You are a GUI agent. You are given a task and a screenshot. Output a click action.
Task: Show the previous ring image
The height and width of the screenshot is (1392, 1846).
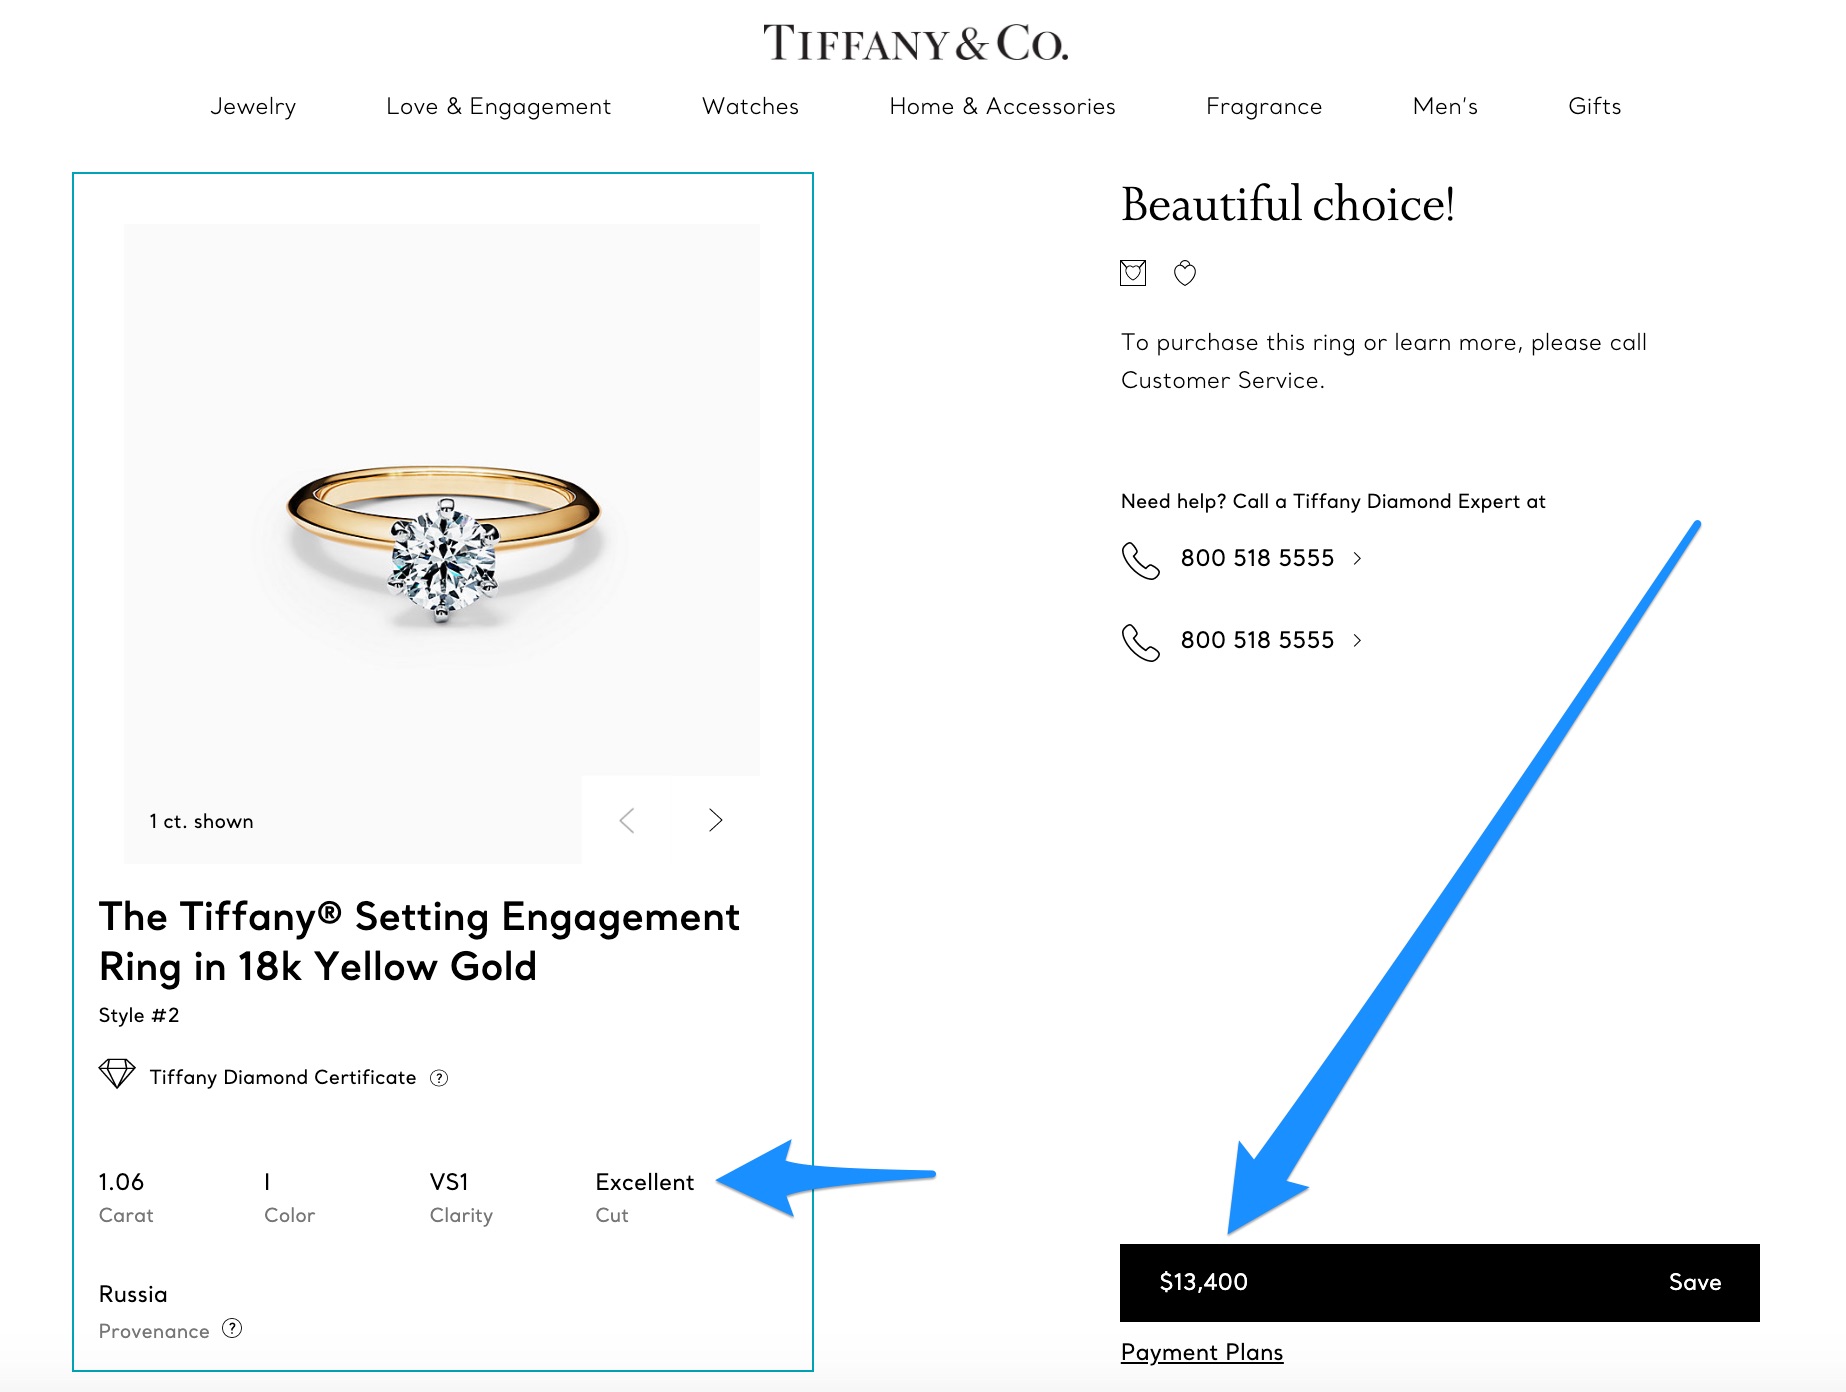click(x=627, y=821)
